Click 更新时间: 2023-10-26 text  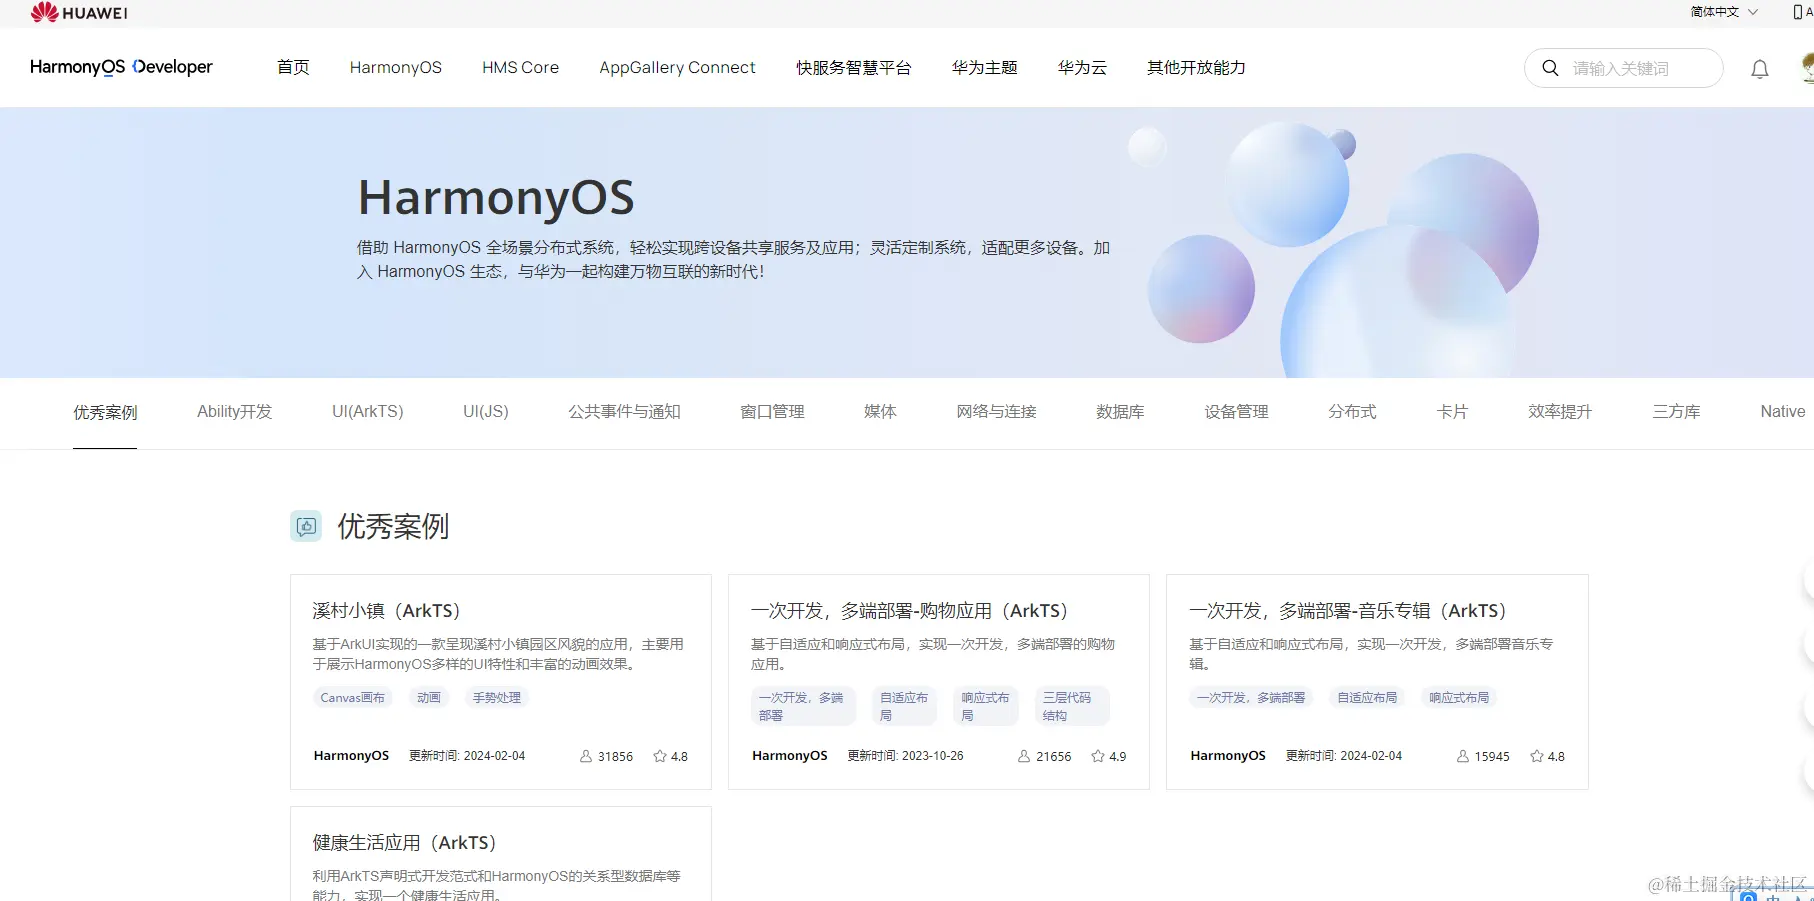click(905, 755)
